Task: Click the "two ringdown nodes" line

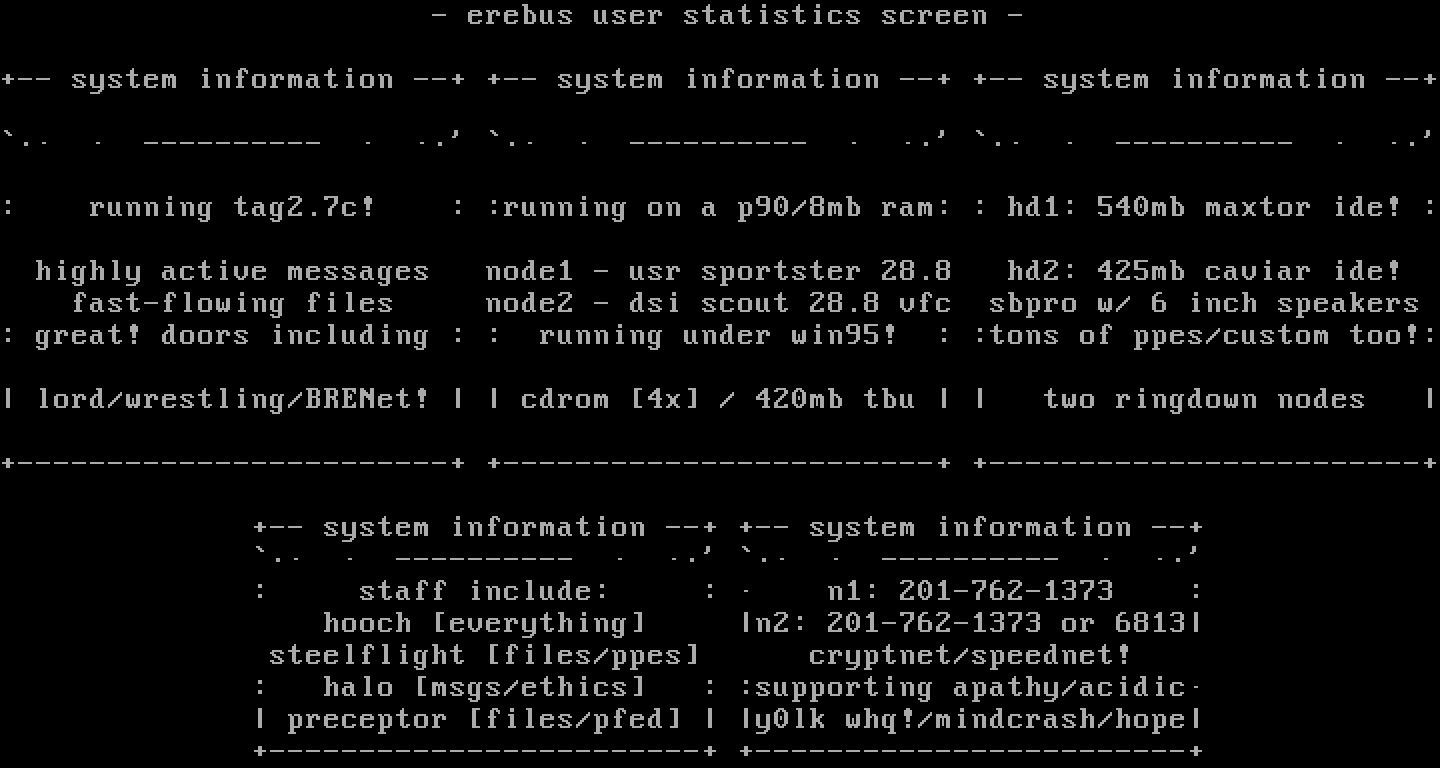Action: 1204,400
